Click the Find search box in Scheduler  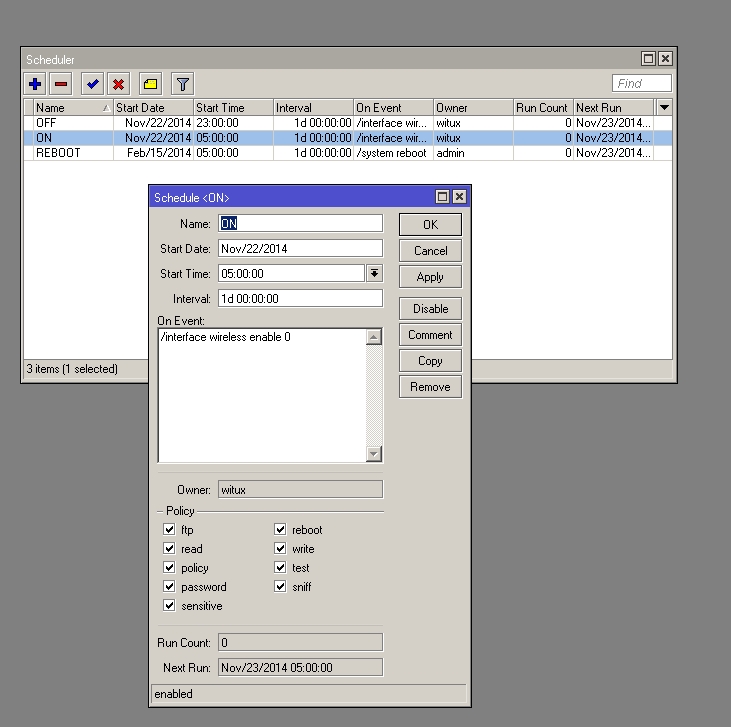coord(642,83)
